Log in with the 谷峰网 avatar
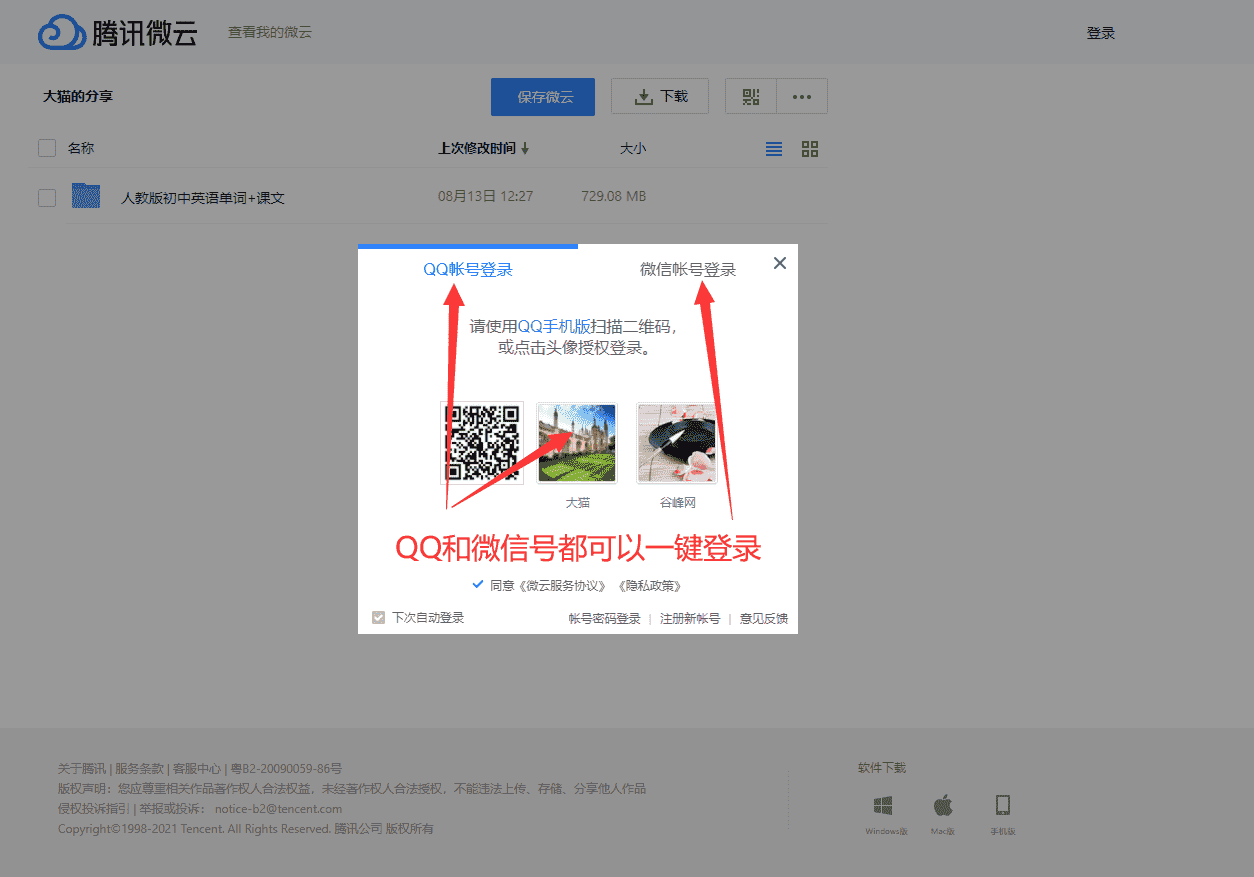This screenshot has height=877, width=1254. click(677, 443)
